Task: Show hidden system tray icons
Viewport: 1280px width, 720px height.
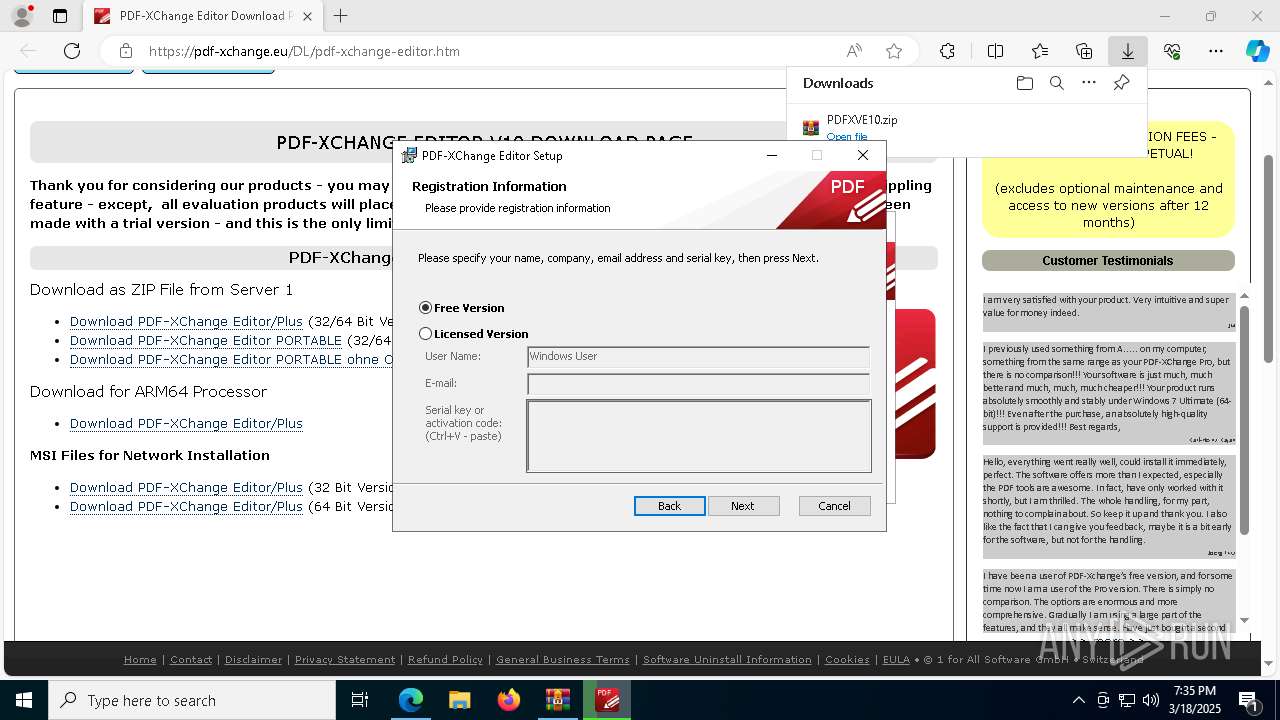Action: pyautogui.click(x=1078, y=700)
